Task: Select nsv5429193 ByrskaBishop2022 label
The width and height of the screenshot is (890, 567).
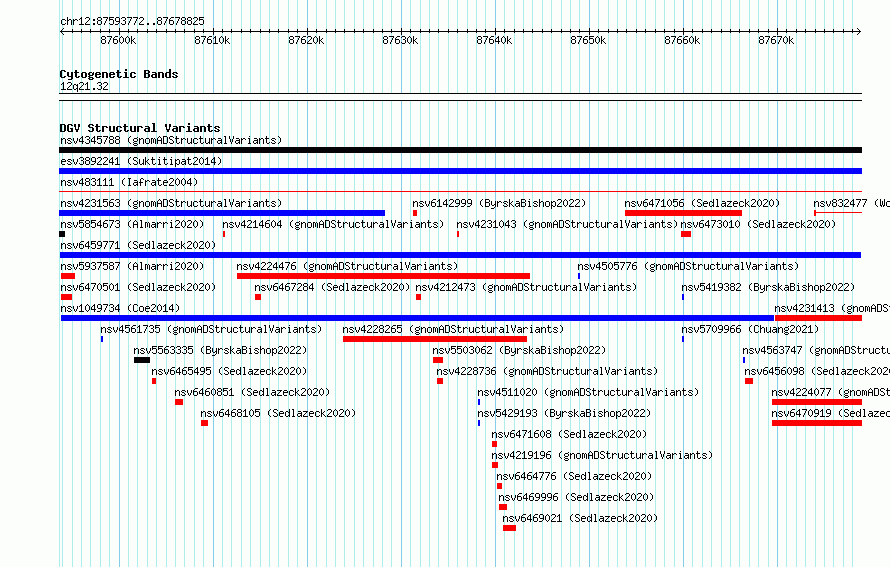Action: coord(564,413)
